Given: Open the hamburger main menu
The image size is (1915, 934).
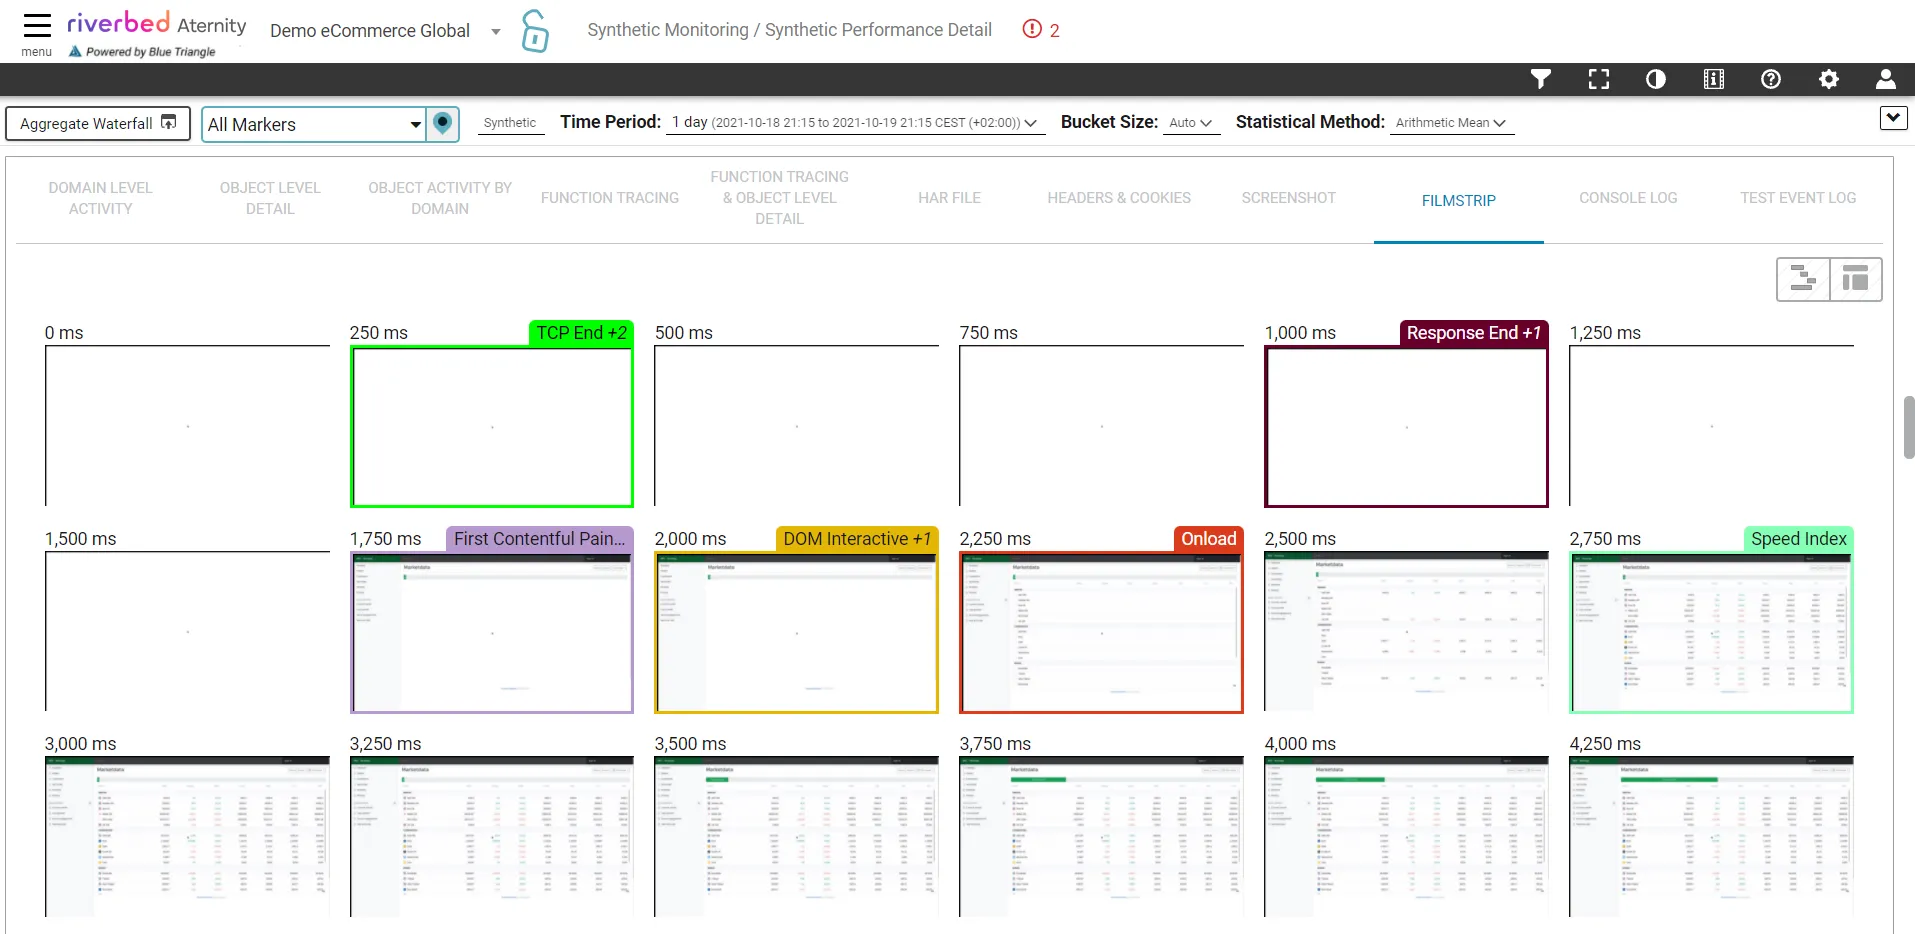Looking at the screenshot, I should [x=37, y=26].
